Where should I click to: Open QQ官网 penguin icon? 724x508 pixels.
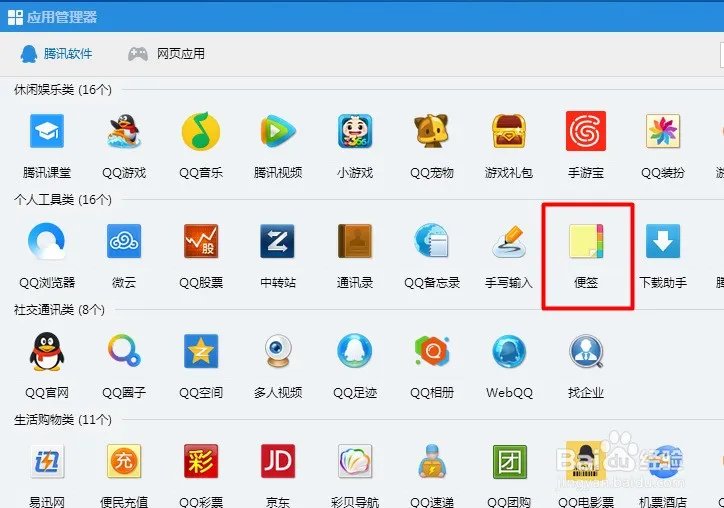(47, 351)
